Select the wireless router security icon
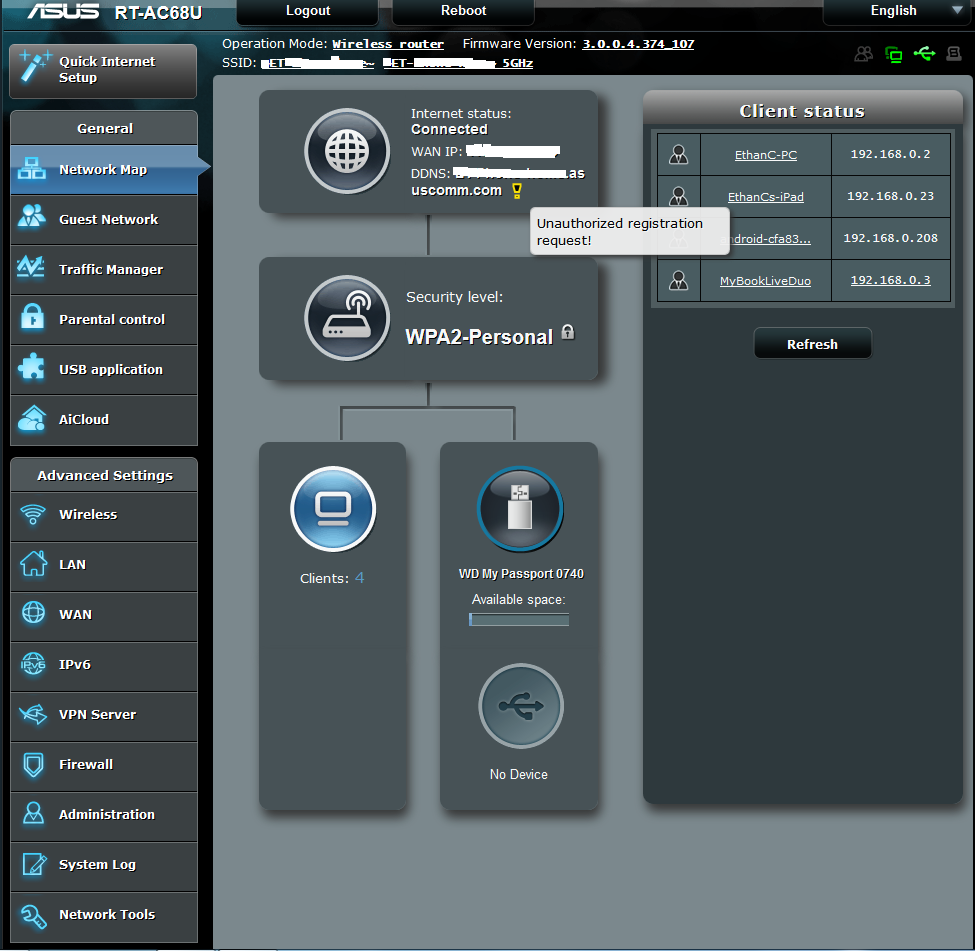Viewport: 975px width, 951px height. (x=347, y=318)
